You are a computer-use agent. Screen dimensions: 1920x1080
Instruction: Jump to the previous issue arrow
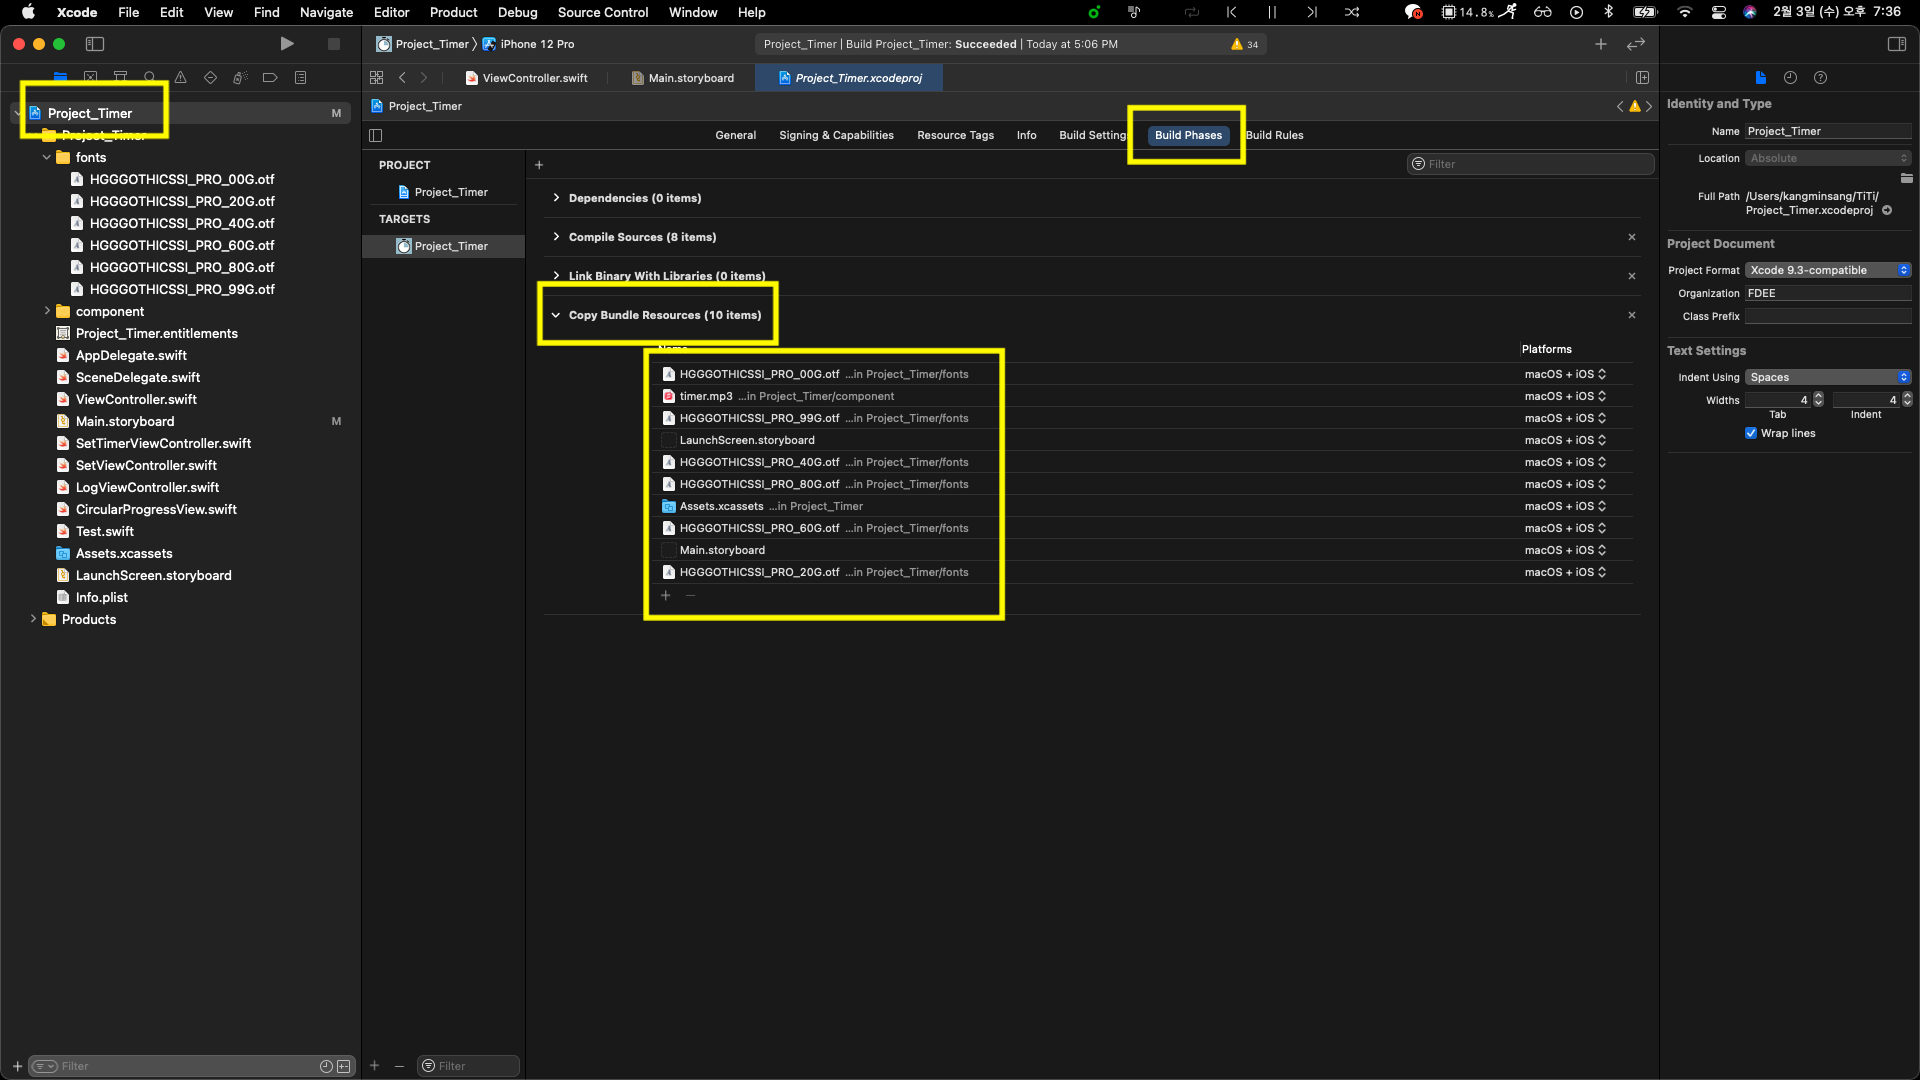click(1620, 106)
